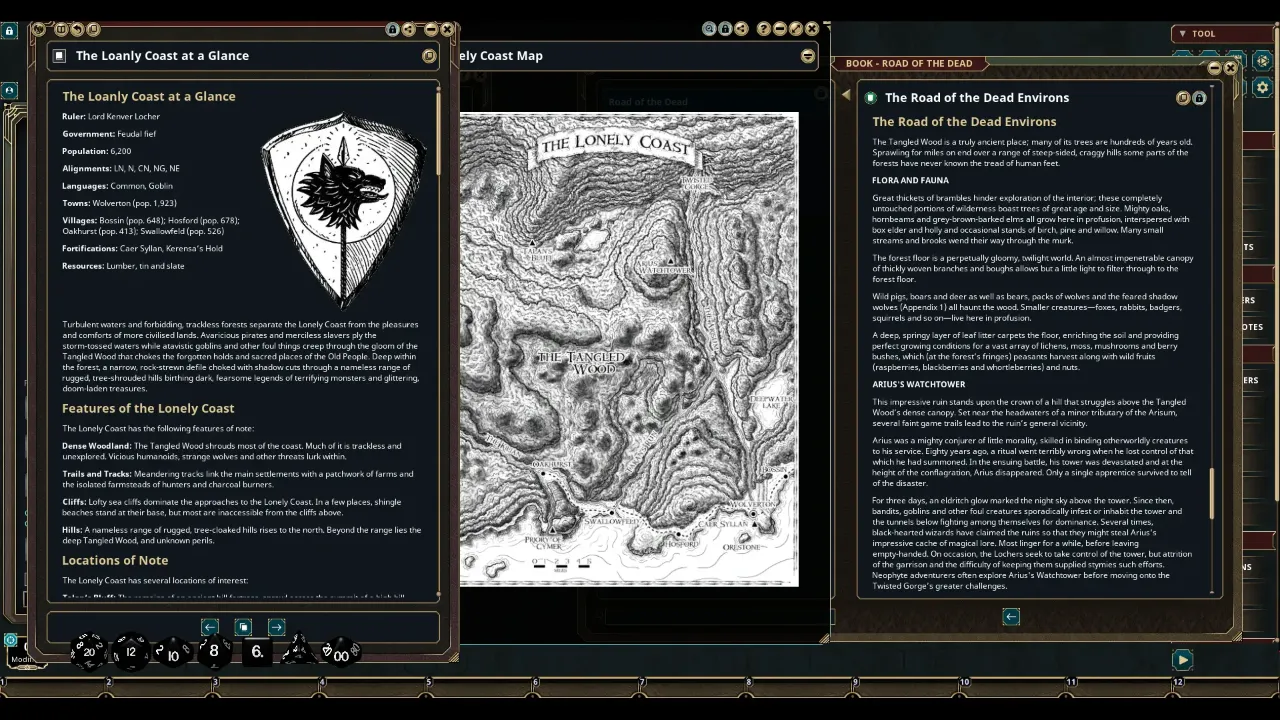
Task: Click link icon beside Road of the Dead Environs title
Action: pyautogui.click(x=1183, y=98)
